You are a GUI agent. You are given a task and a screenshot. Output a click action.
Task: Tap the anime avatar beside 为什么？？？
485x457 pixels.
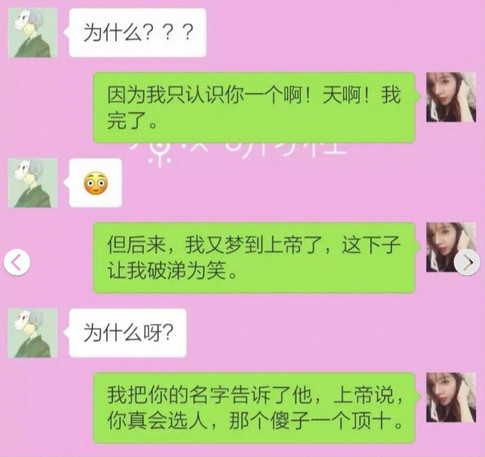(x=32, y=33)
